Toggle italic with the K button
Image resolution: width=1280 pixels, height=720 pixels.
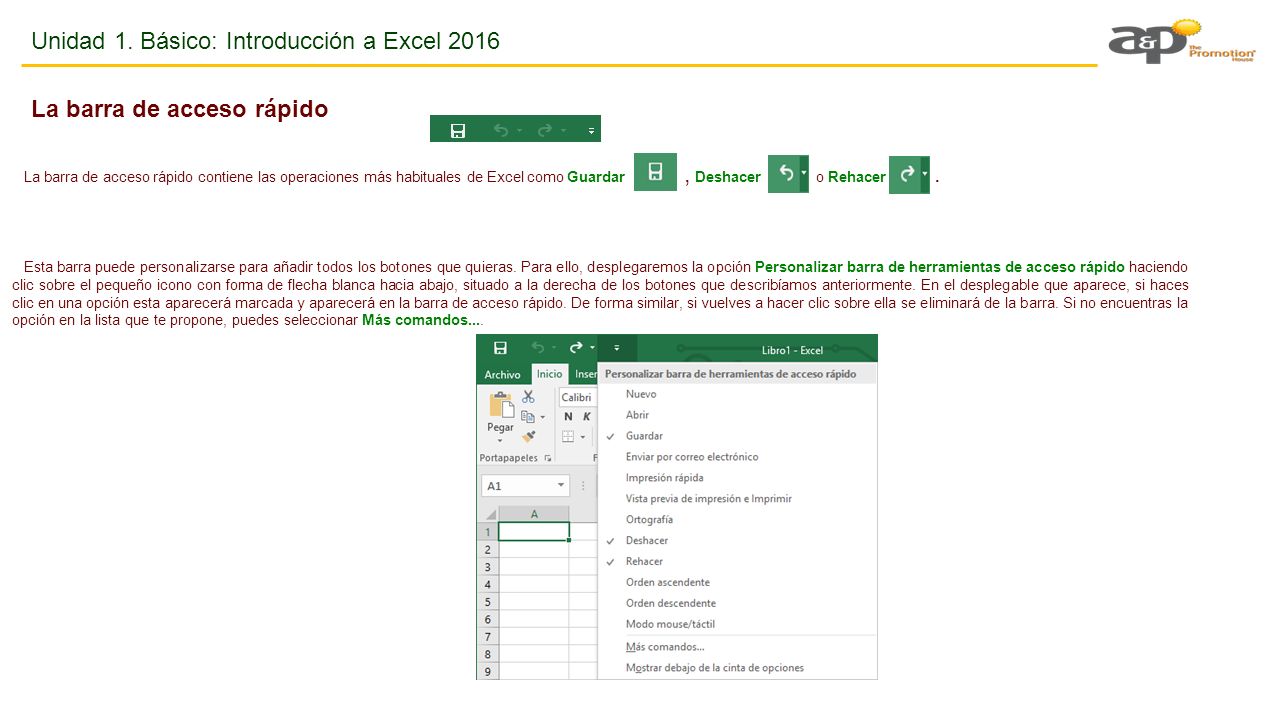[x=586, y=417]
